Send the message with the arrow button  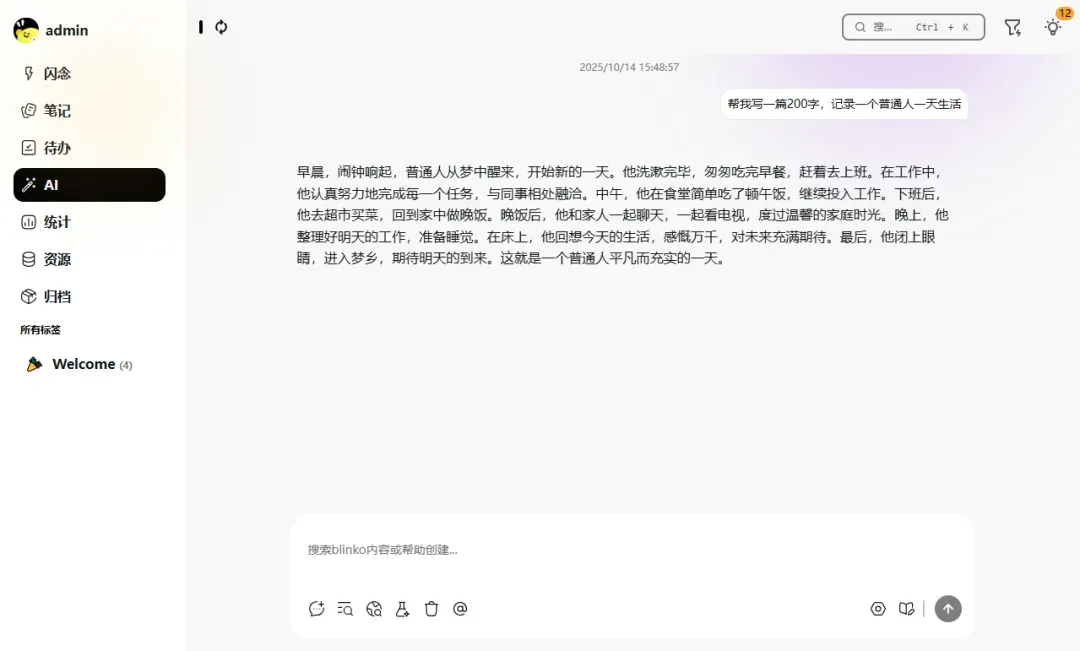pyautogui.click(x=948, y=608)
